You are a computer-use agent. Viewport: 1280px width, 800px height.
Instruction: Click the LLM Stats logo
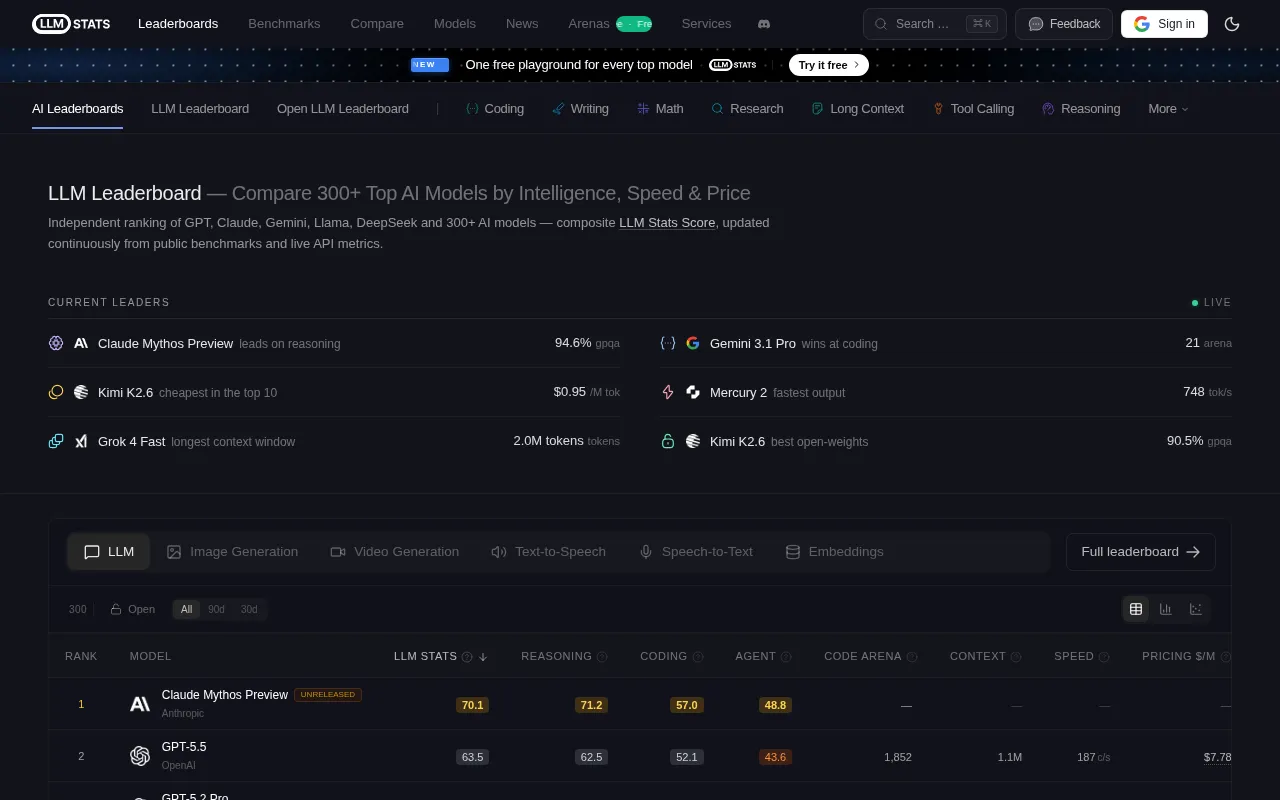(x=71, y=24)
